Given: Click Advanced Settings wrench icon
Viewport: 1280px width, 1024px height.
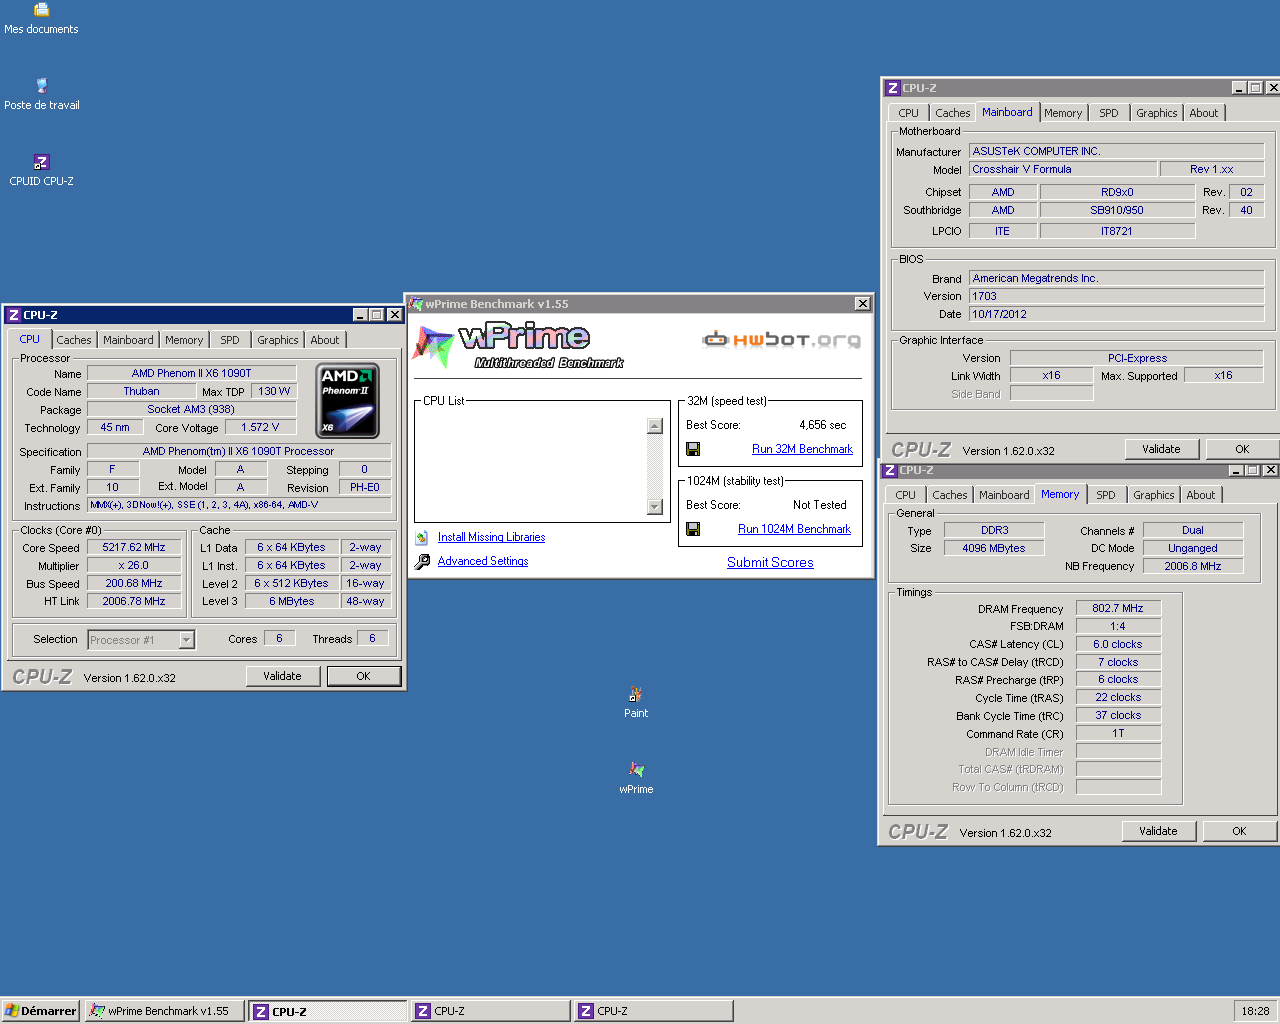Looking at the screenshot, I should [x=422, y=561].
